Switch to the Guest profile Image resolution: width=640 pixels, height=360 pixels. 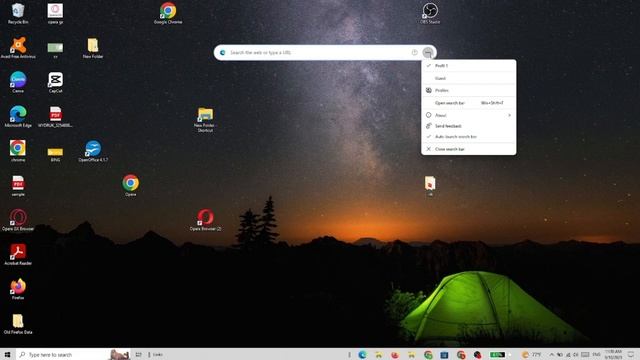[x=469, y=78]
